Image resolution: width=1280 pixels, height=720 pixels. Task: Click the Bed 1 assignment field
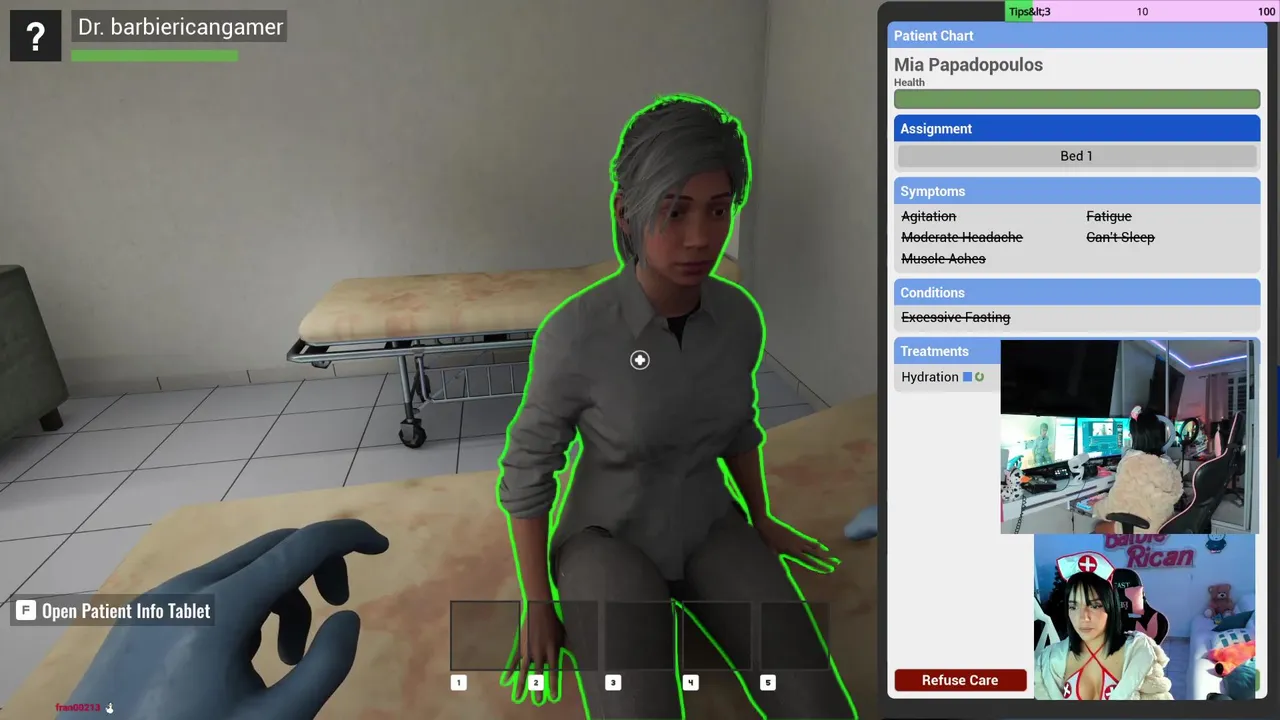pyautogui.click(x=1076, y=156)
